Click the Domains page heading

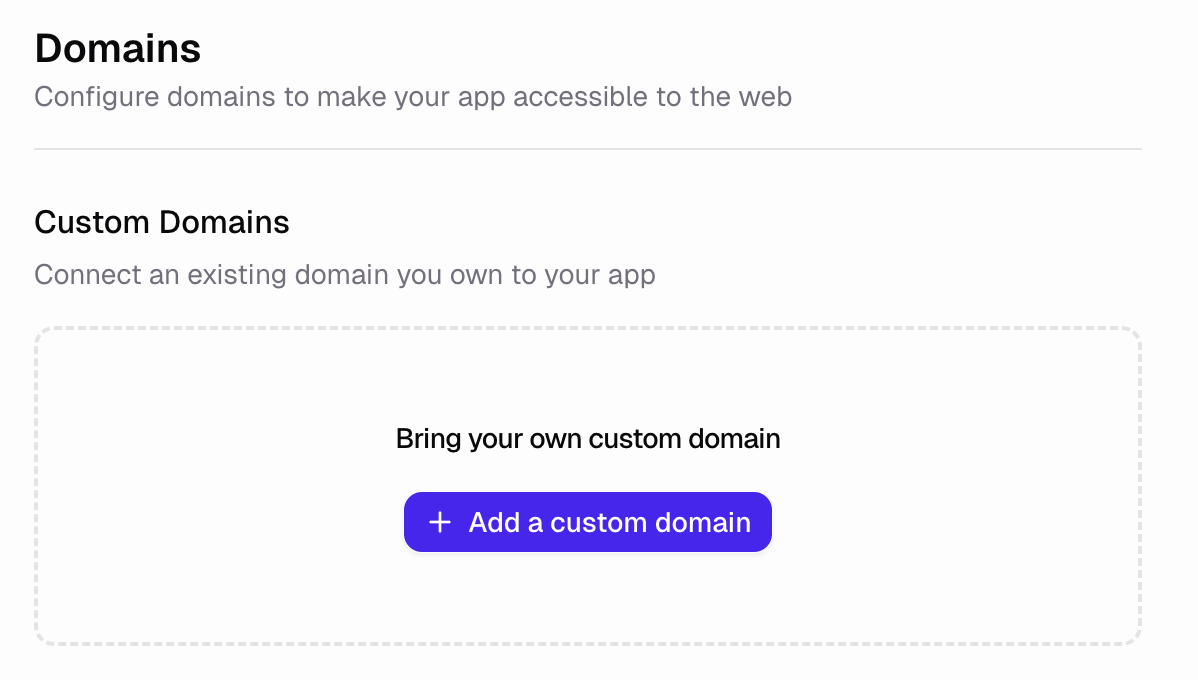117,47
